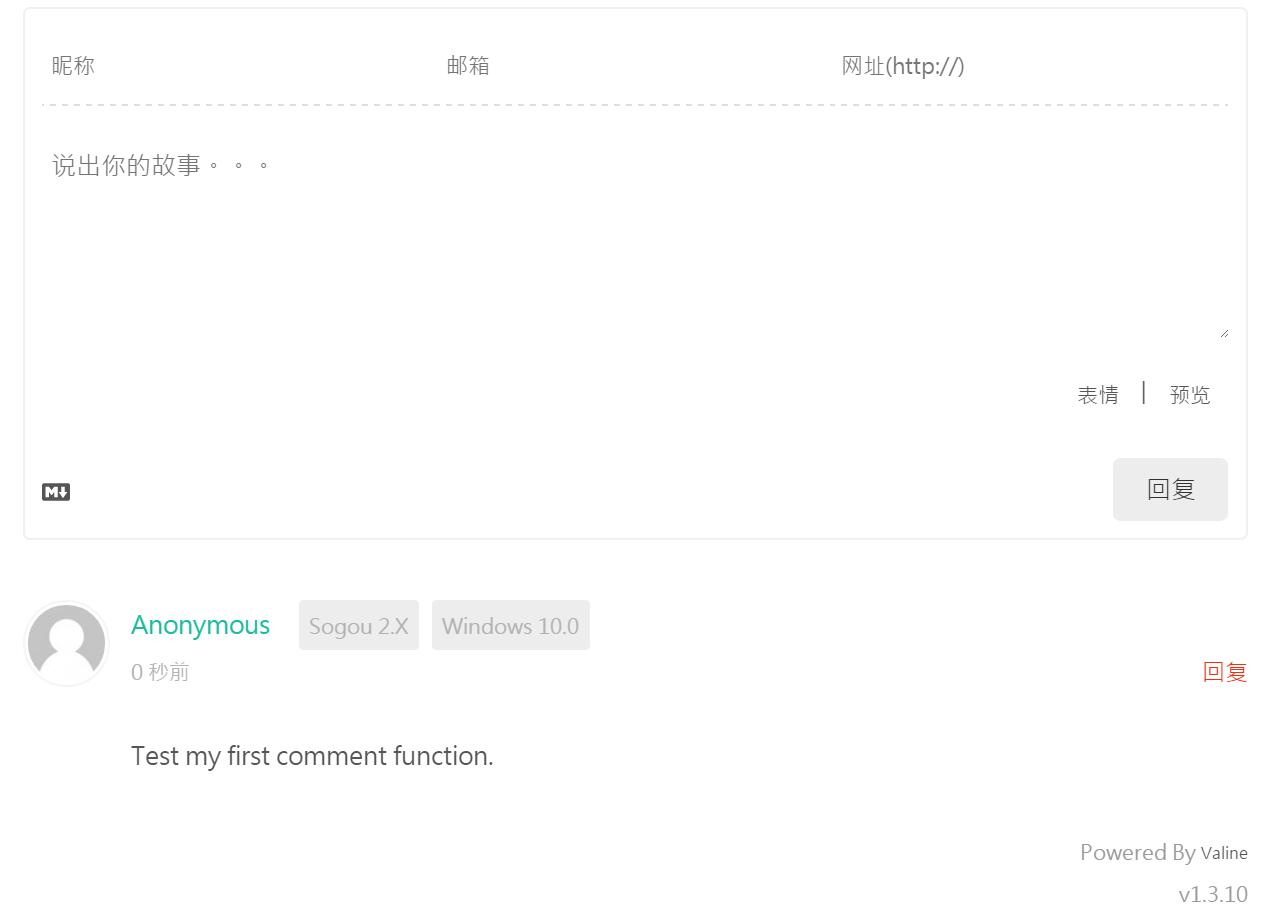Click the Markdown supported icon
Image resolution: width=1263 pixels, height=908 pixels.
point(56,492)
